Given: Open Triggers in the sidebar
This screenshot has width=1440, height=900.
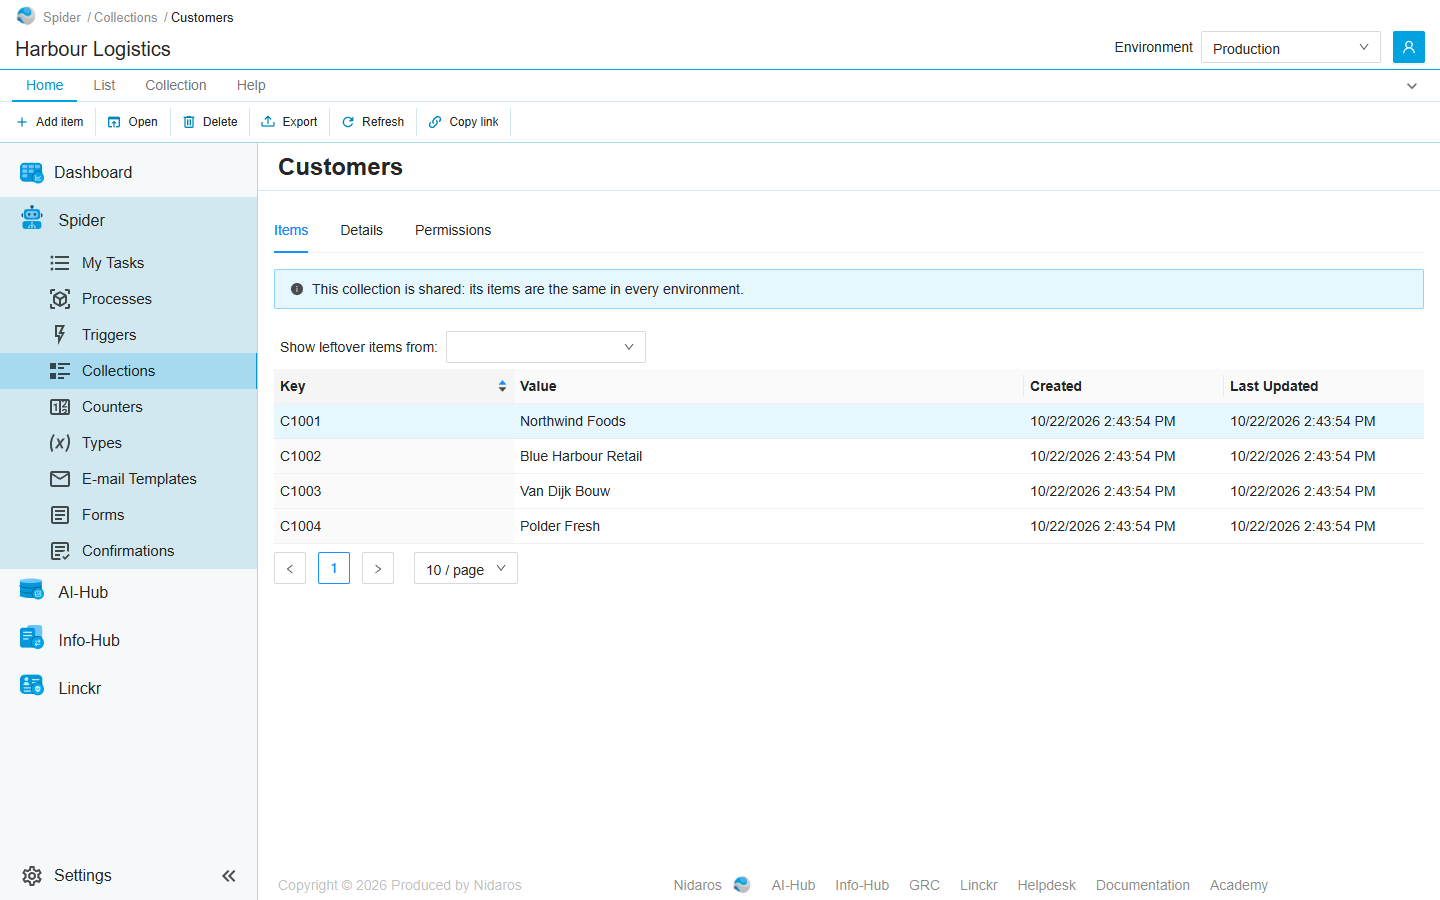Looking at the screenshot, I should pos(128,335).
